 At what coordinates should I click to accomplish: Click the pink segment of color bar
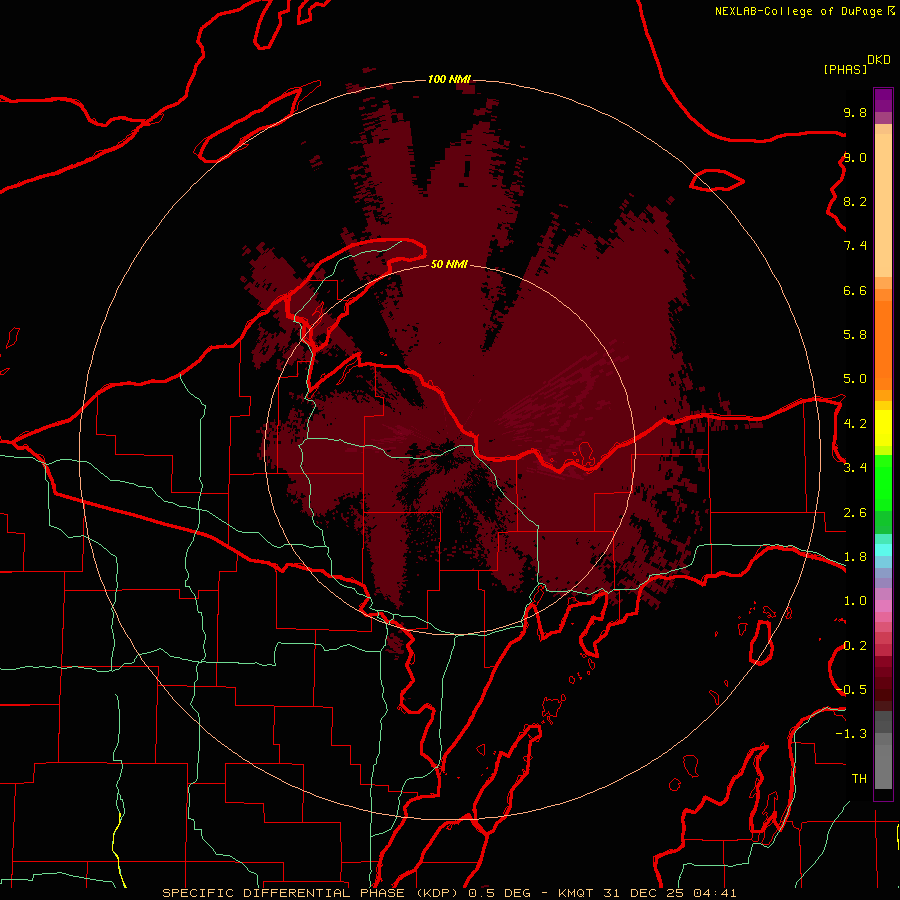click(883, 606)
